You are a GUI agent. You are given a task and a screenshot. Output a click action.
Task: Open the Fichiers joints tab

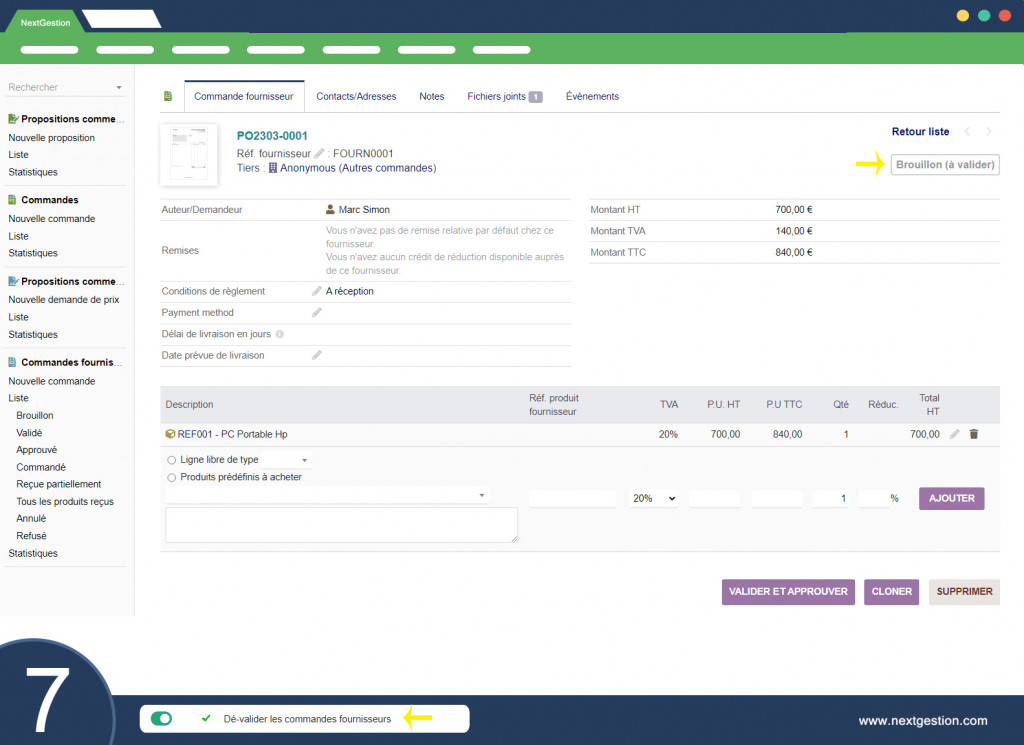504,96
